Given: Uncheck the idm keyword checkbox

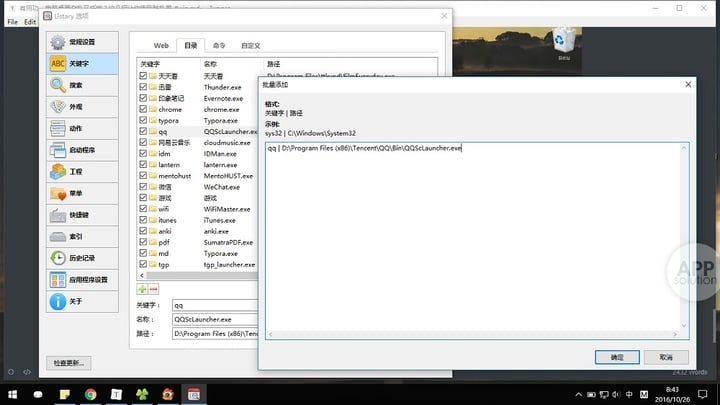Looking at the screenshot, I should (x=143, y=153).
